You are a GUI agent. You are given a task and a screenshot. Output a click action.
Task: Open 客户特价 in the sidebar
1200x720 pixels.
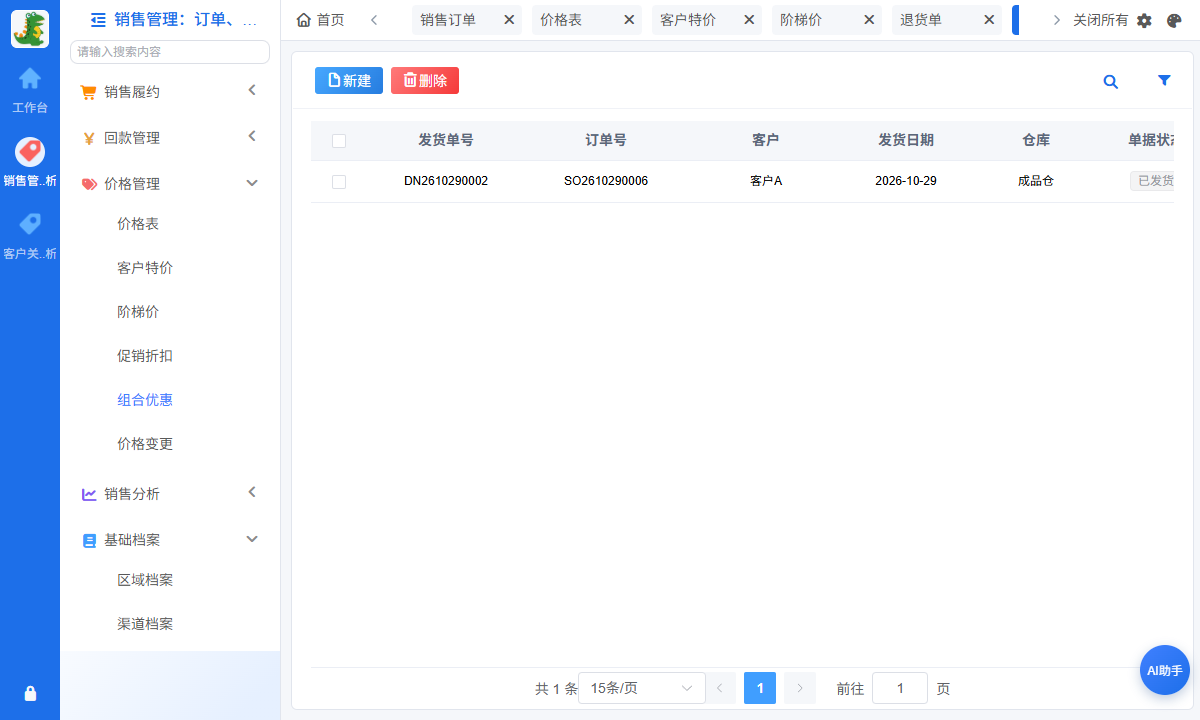145,268
